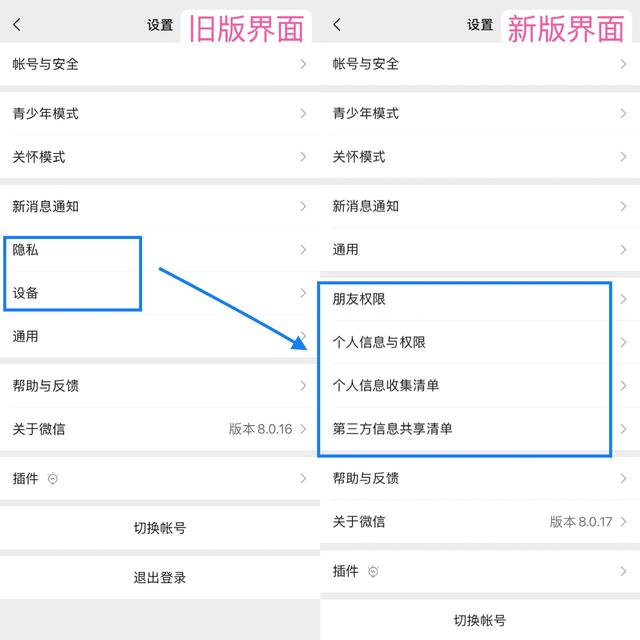Open 帐号与安全 in new version settings
This screenshot has width=640, height=640.
click(480, 64)
